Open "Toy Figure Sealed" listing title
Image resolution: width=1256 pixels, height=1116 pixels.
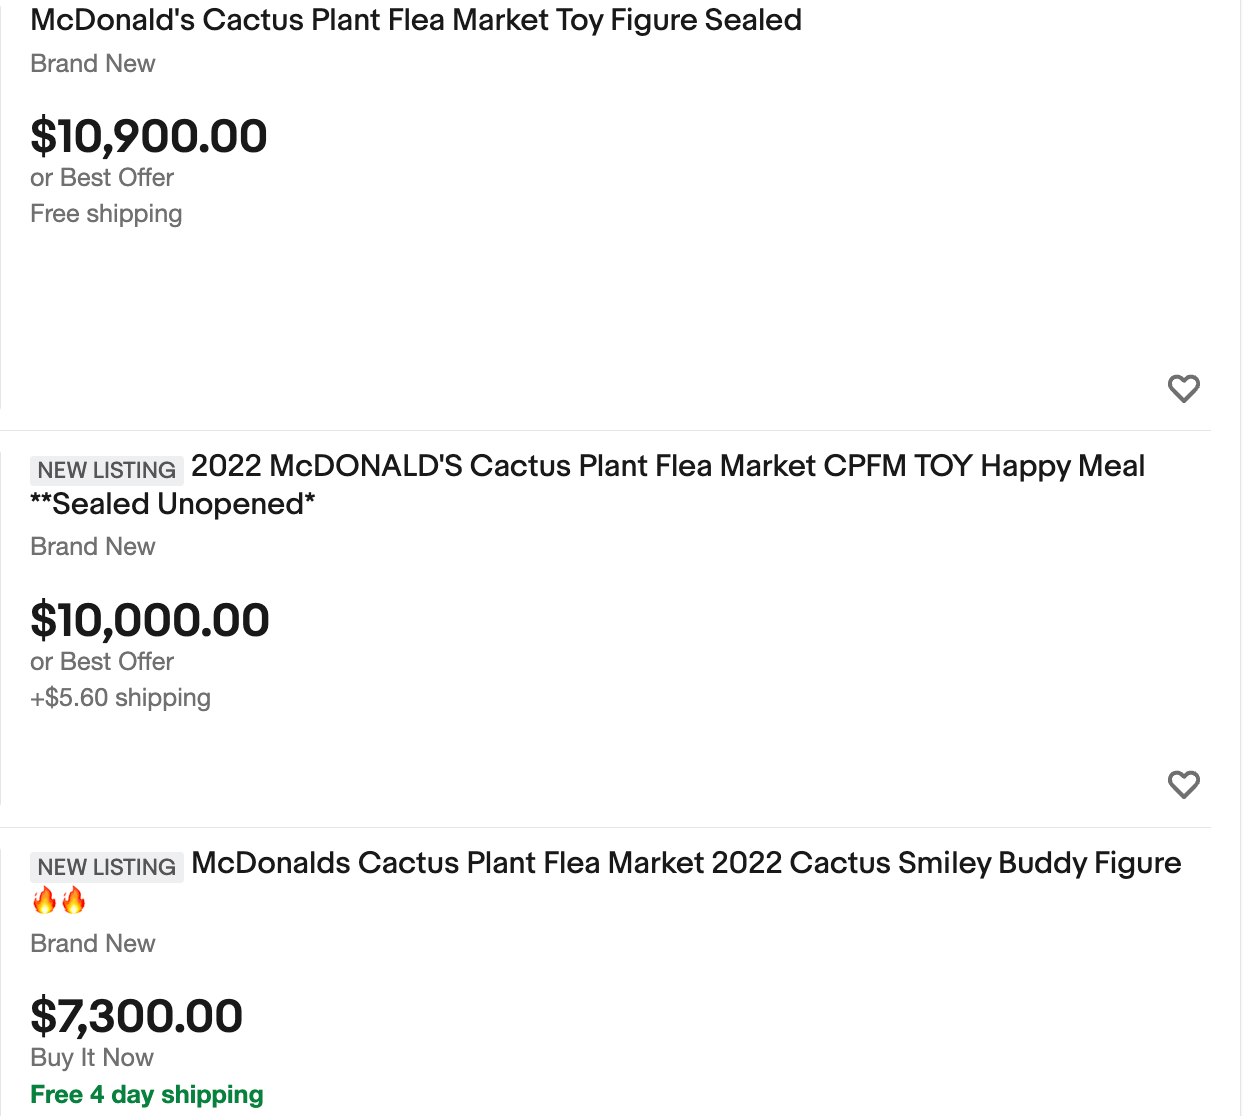[x=416, y=20]
